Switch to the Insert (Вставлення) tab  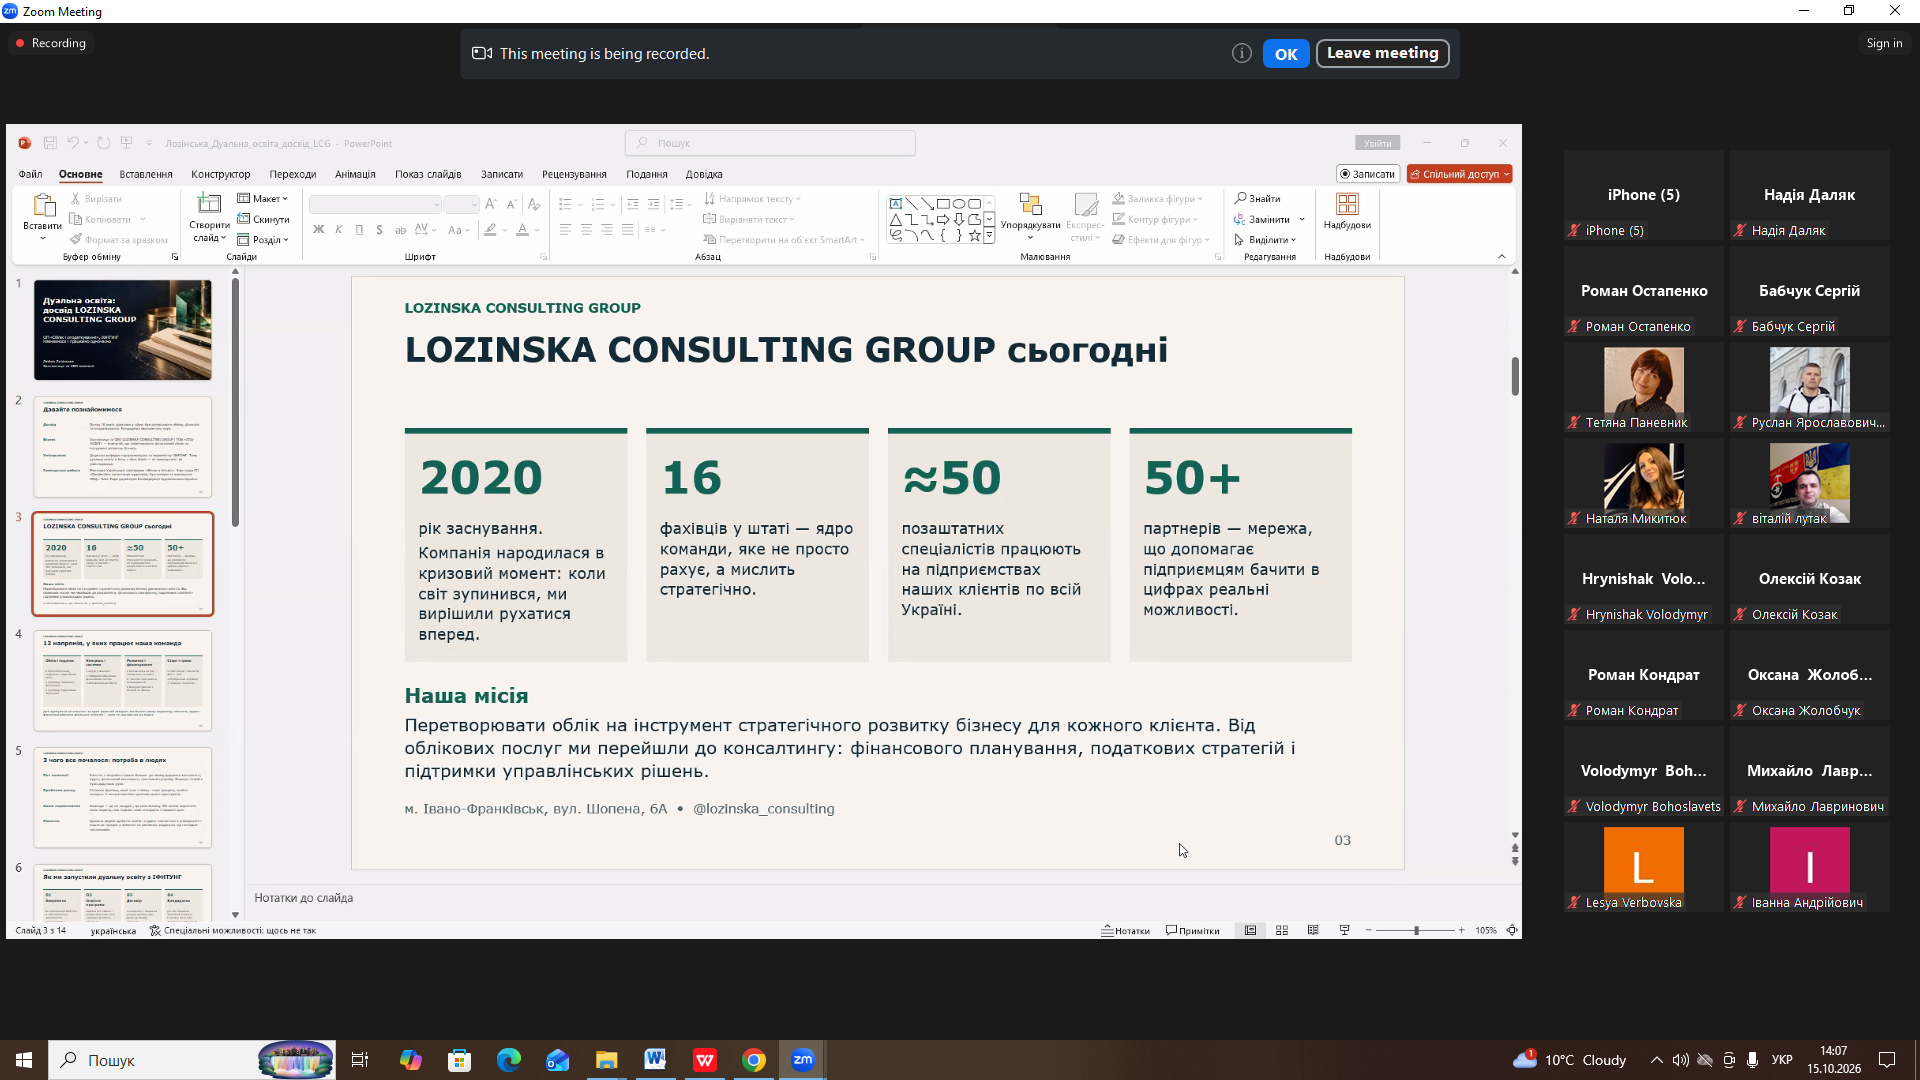pos(146,174)
